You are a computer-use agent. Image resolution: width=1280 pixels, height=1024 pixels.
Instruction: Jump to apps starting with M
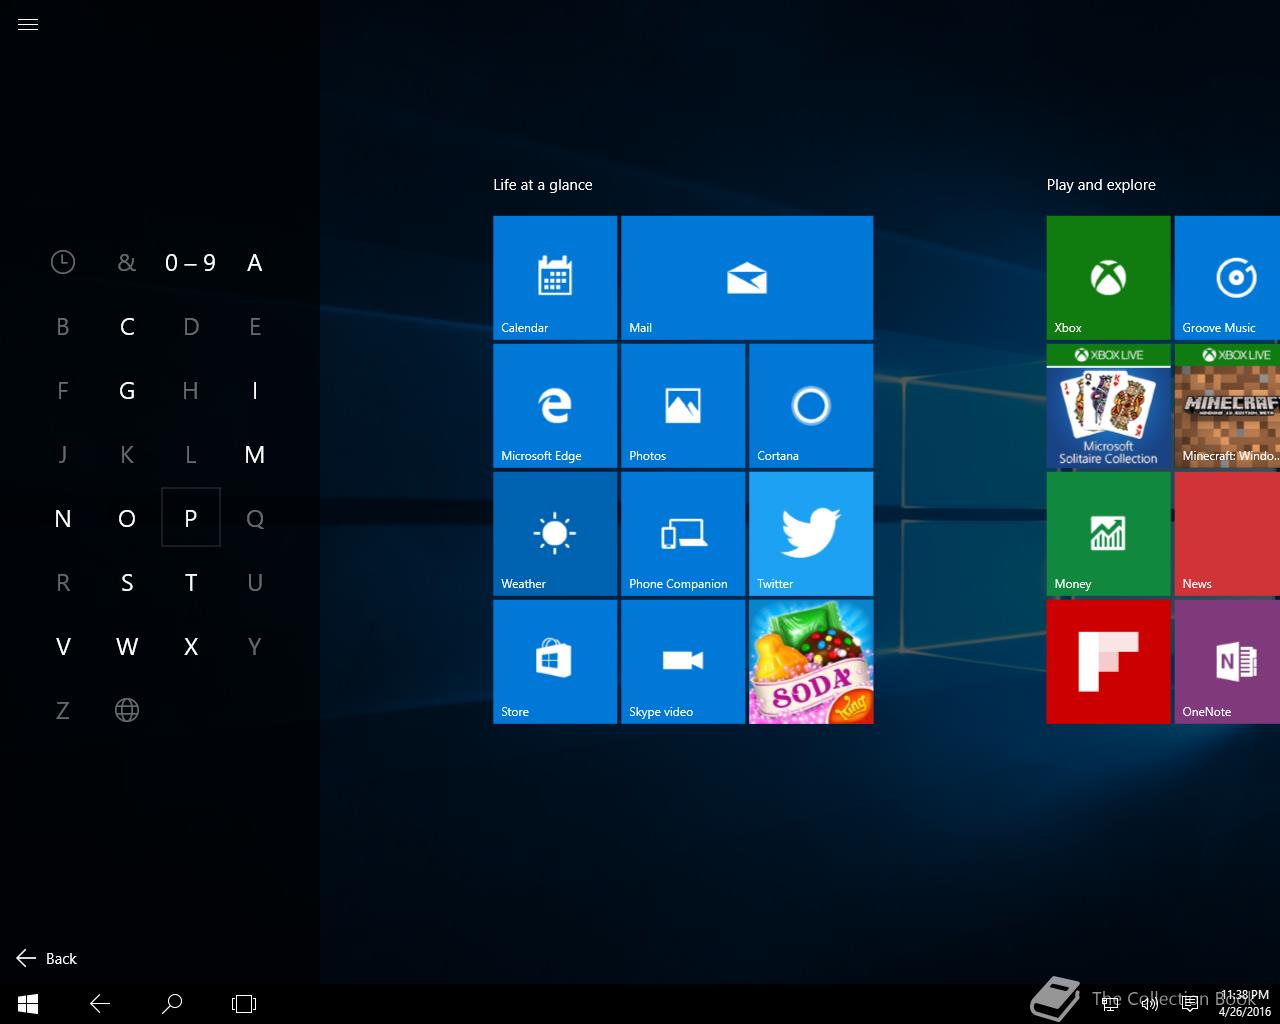pyautogui.click(x=255, y=455)
